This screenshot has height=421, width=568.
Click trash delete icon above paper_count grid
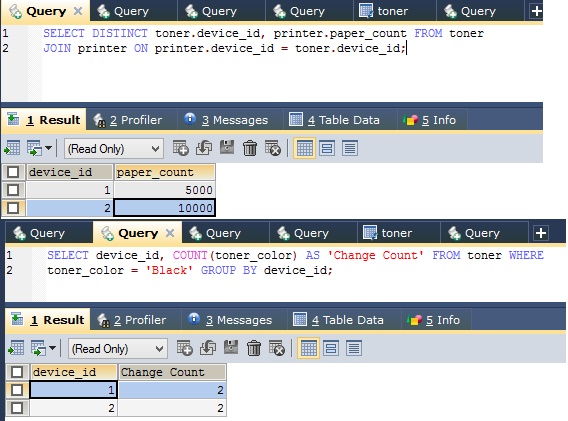pyautogui.click(x=250, y=148)
